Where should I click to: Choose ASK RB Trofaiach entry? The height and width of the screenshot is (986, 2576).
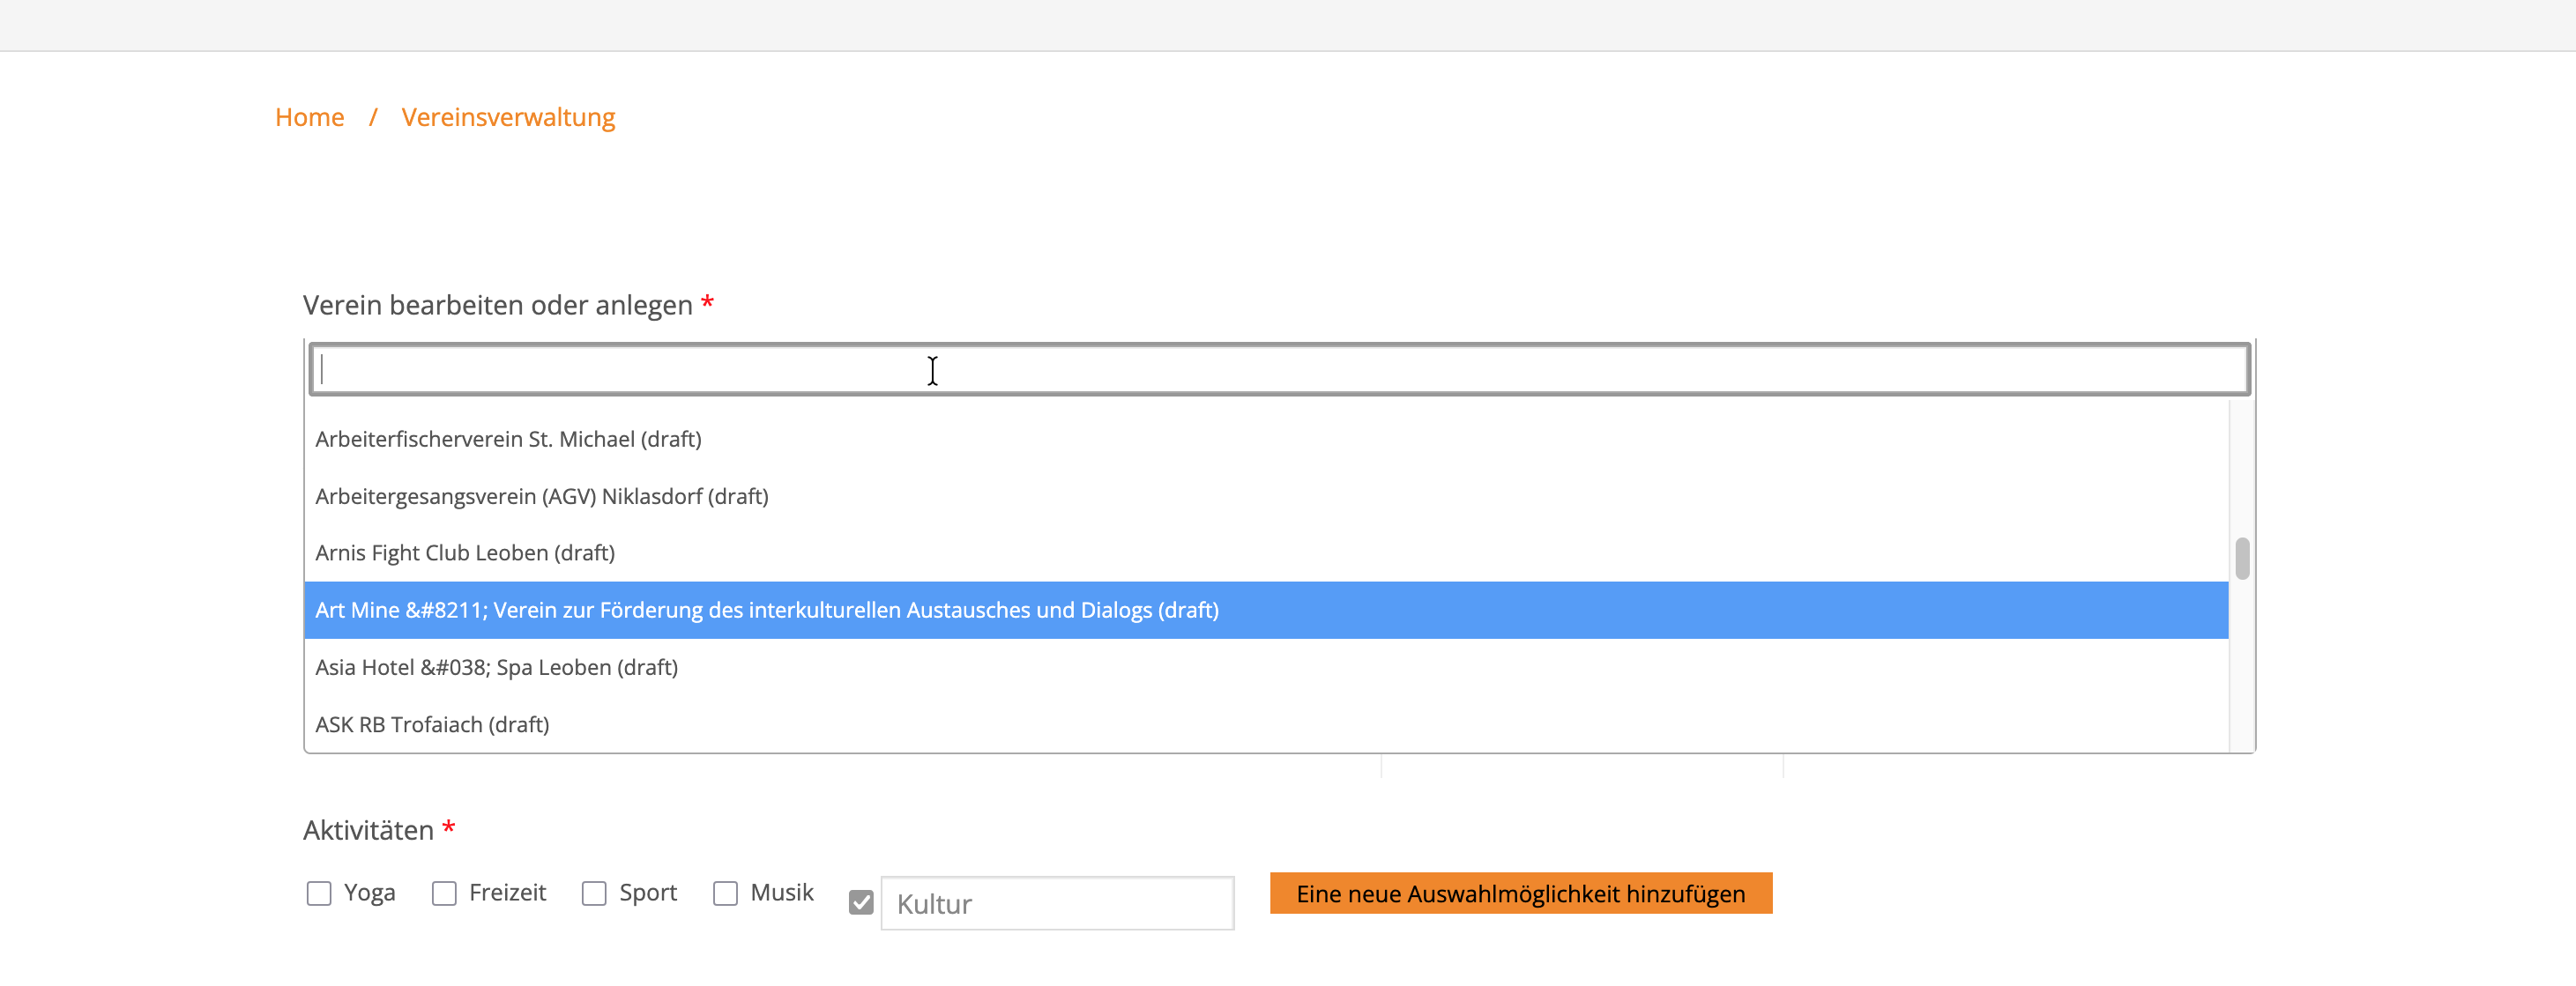click(432, 724)
